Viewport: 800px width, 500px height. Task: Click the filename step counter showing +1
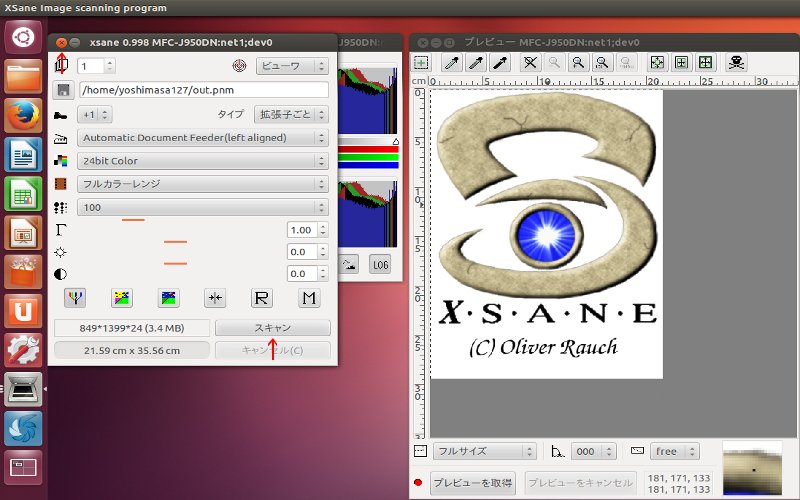[94, 114]
